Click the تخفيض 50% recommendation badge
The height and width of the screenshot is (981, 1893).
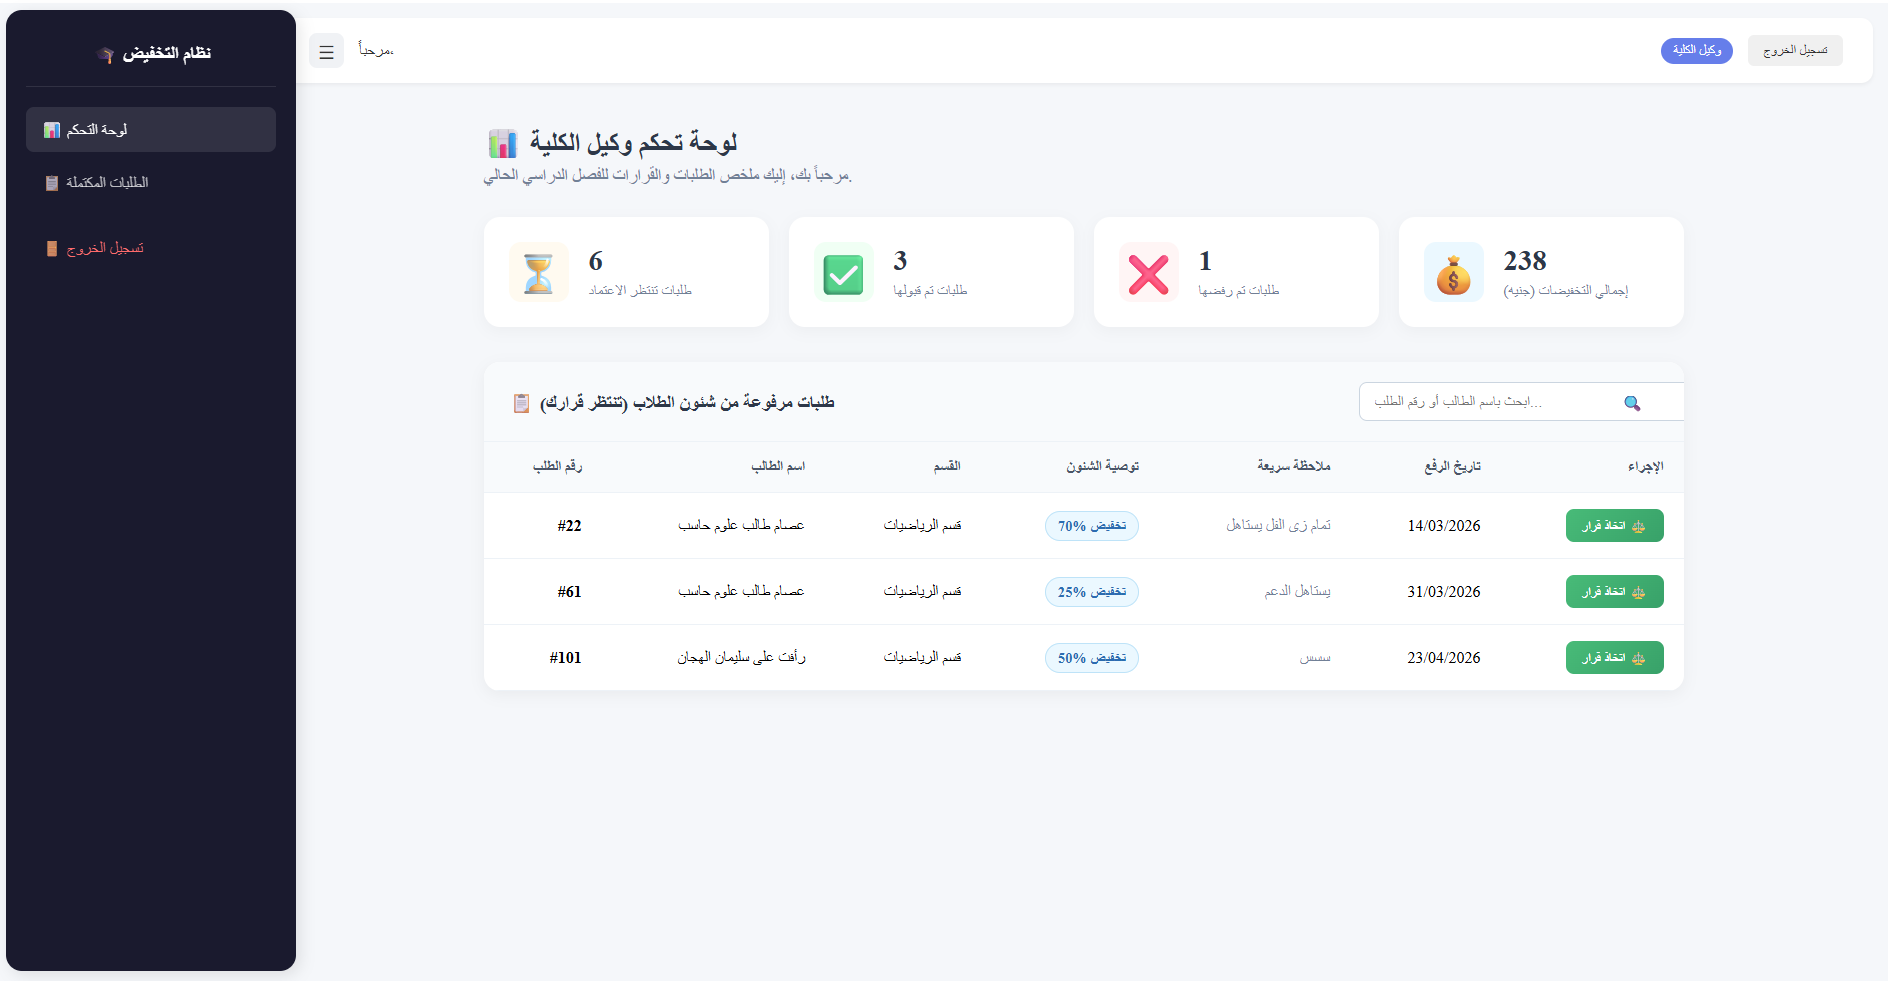click(x=1091, y=657)
